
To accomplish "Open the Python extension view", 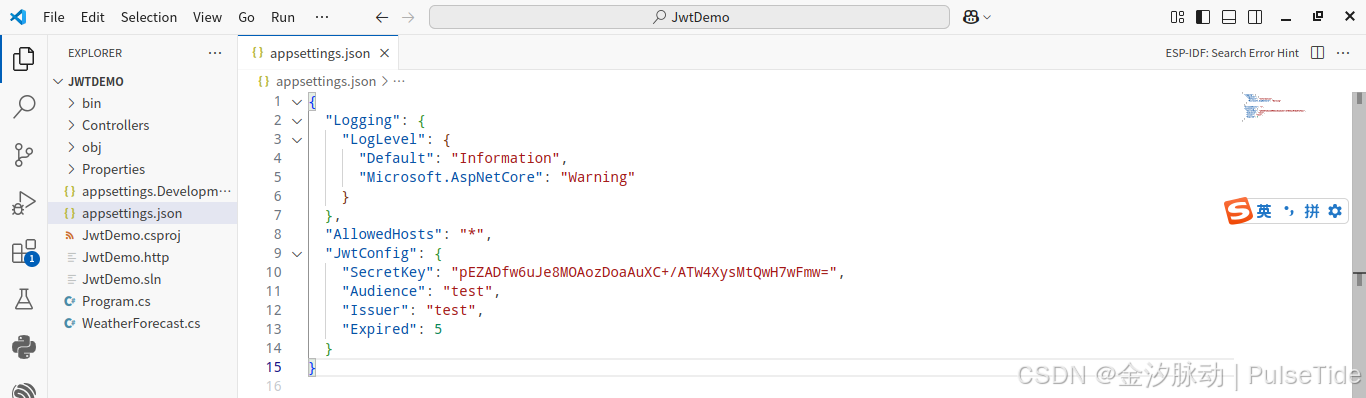I will click(24, 347).
